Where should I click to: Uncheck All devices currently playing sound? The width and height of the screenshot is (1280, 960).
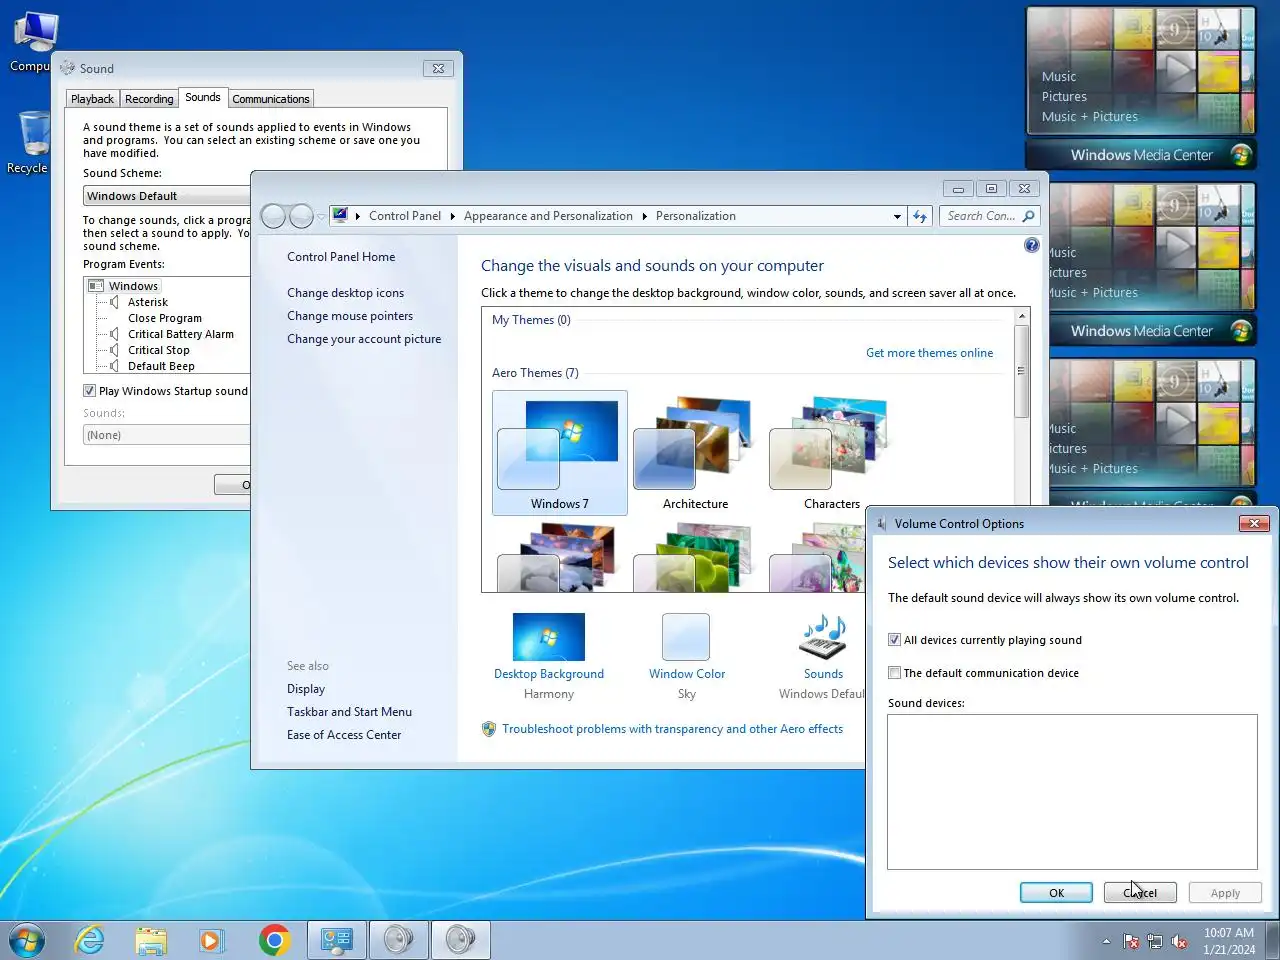894,640
